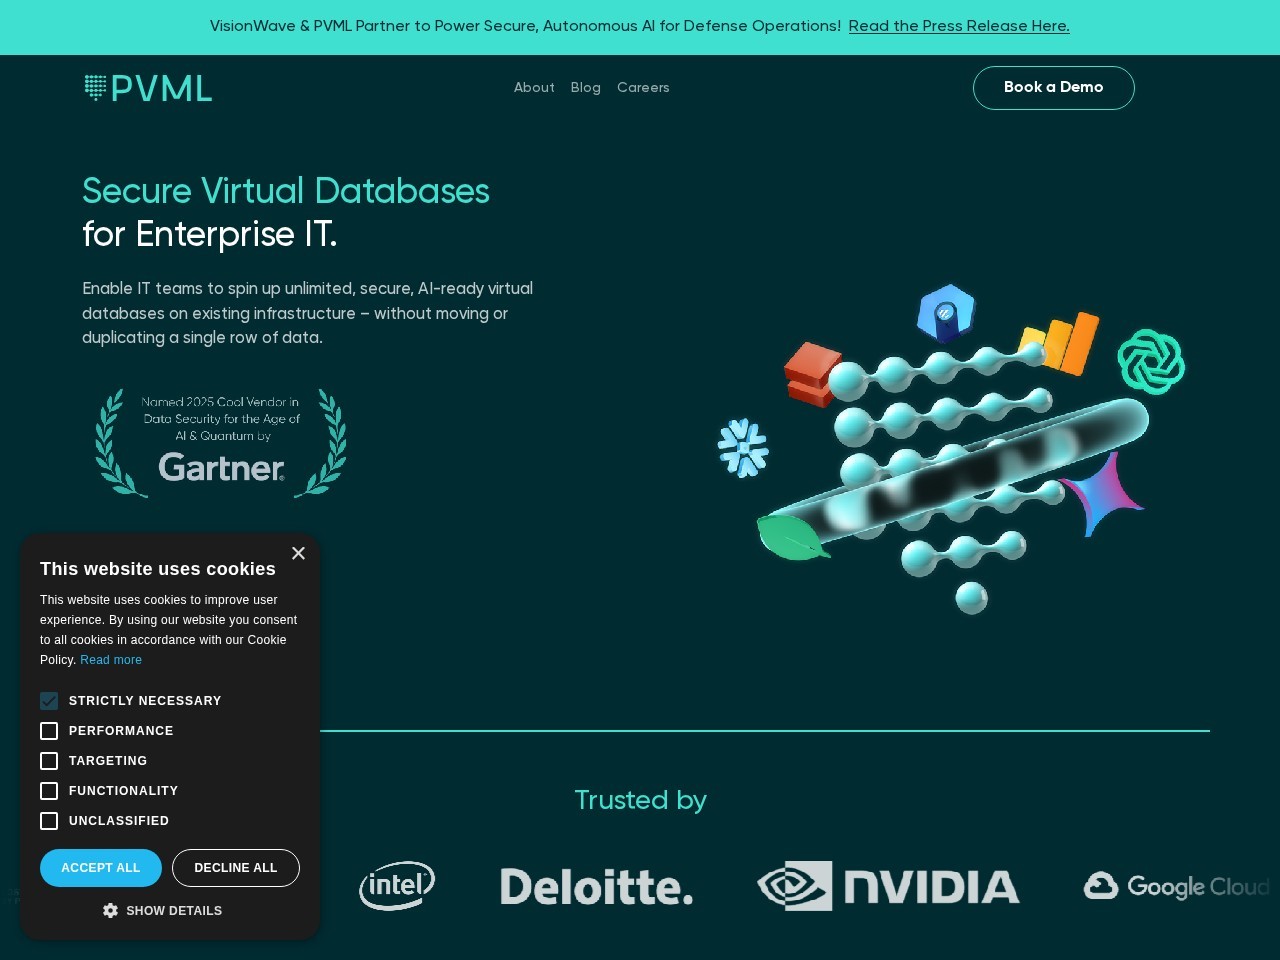Click the Deloitte logo
The height and width of the screenshot is (960, 1280).
coord(597,887)
